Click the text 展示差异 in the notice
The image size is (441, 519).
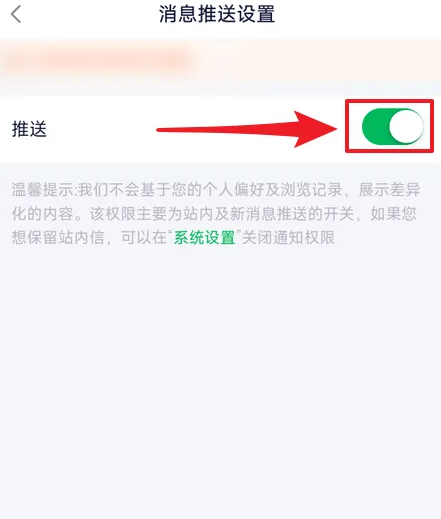[x=389, y=190]
